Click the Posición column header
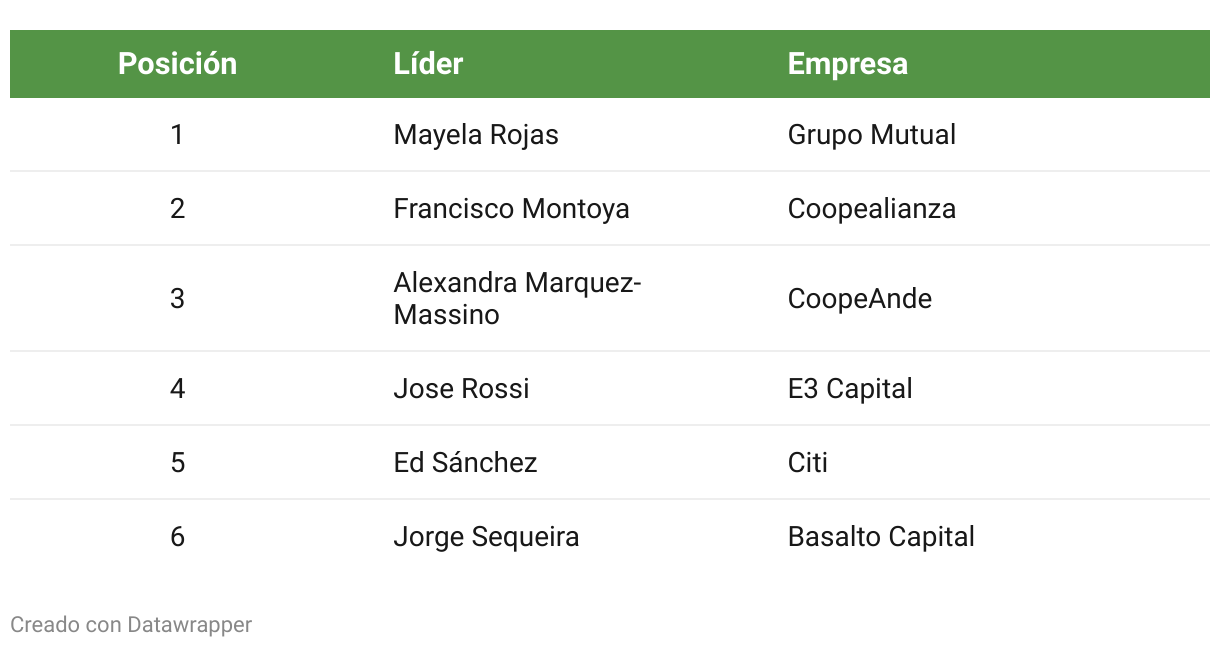 [x=177, y=64]
